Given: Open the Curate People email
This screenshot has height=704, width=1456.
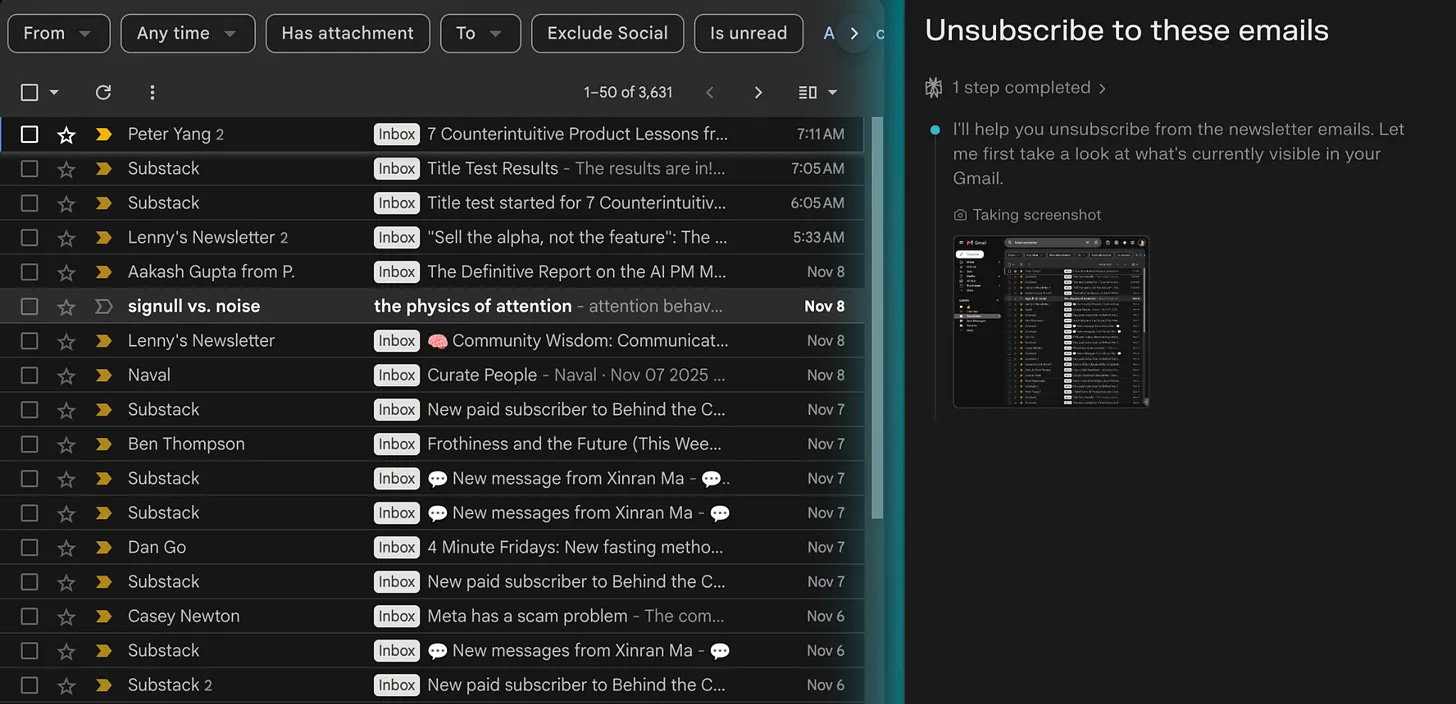Looking at the screenshot, I should [x=432, y=375].
